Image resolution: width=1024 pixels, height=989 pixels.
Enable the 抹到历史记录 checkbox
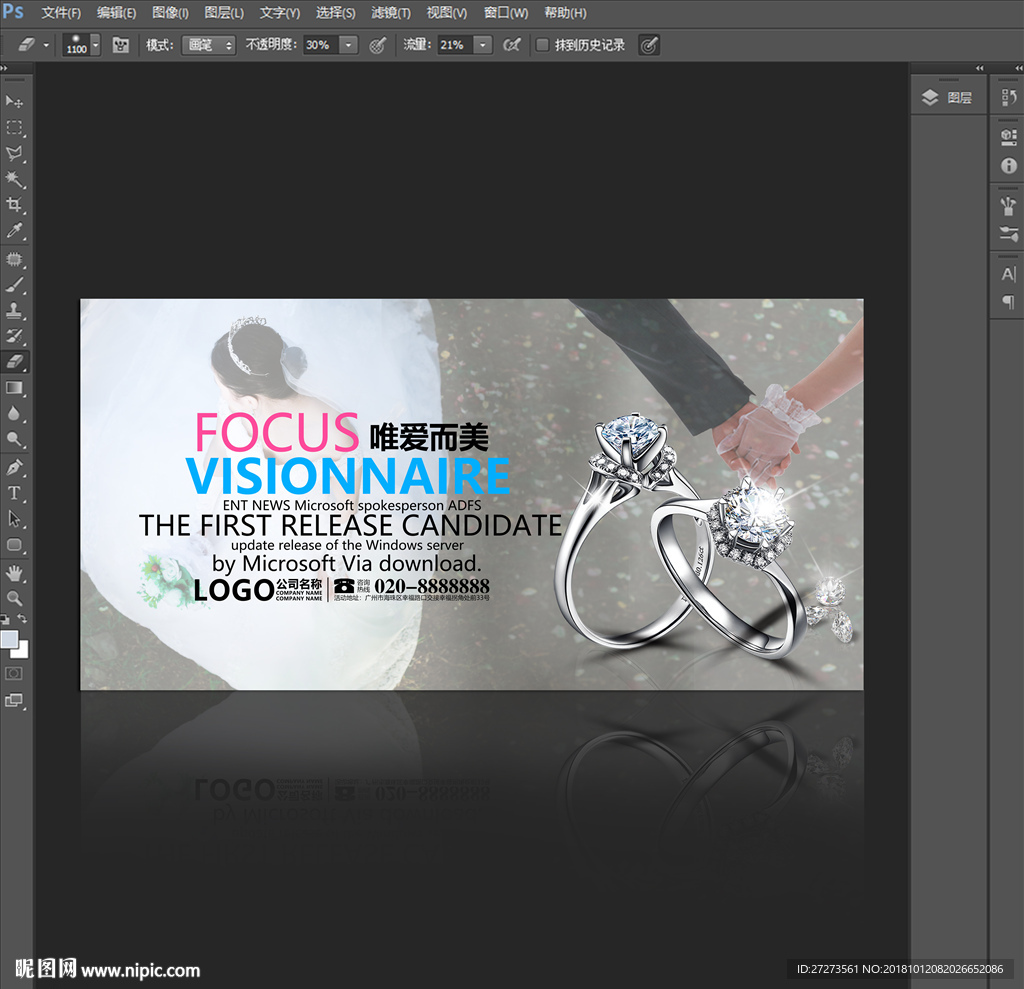point(542,45)
